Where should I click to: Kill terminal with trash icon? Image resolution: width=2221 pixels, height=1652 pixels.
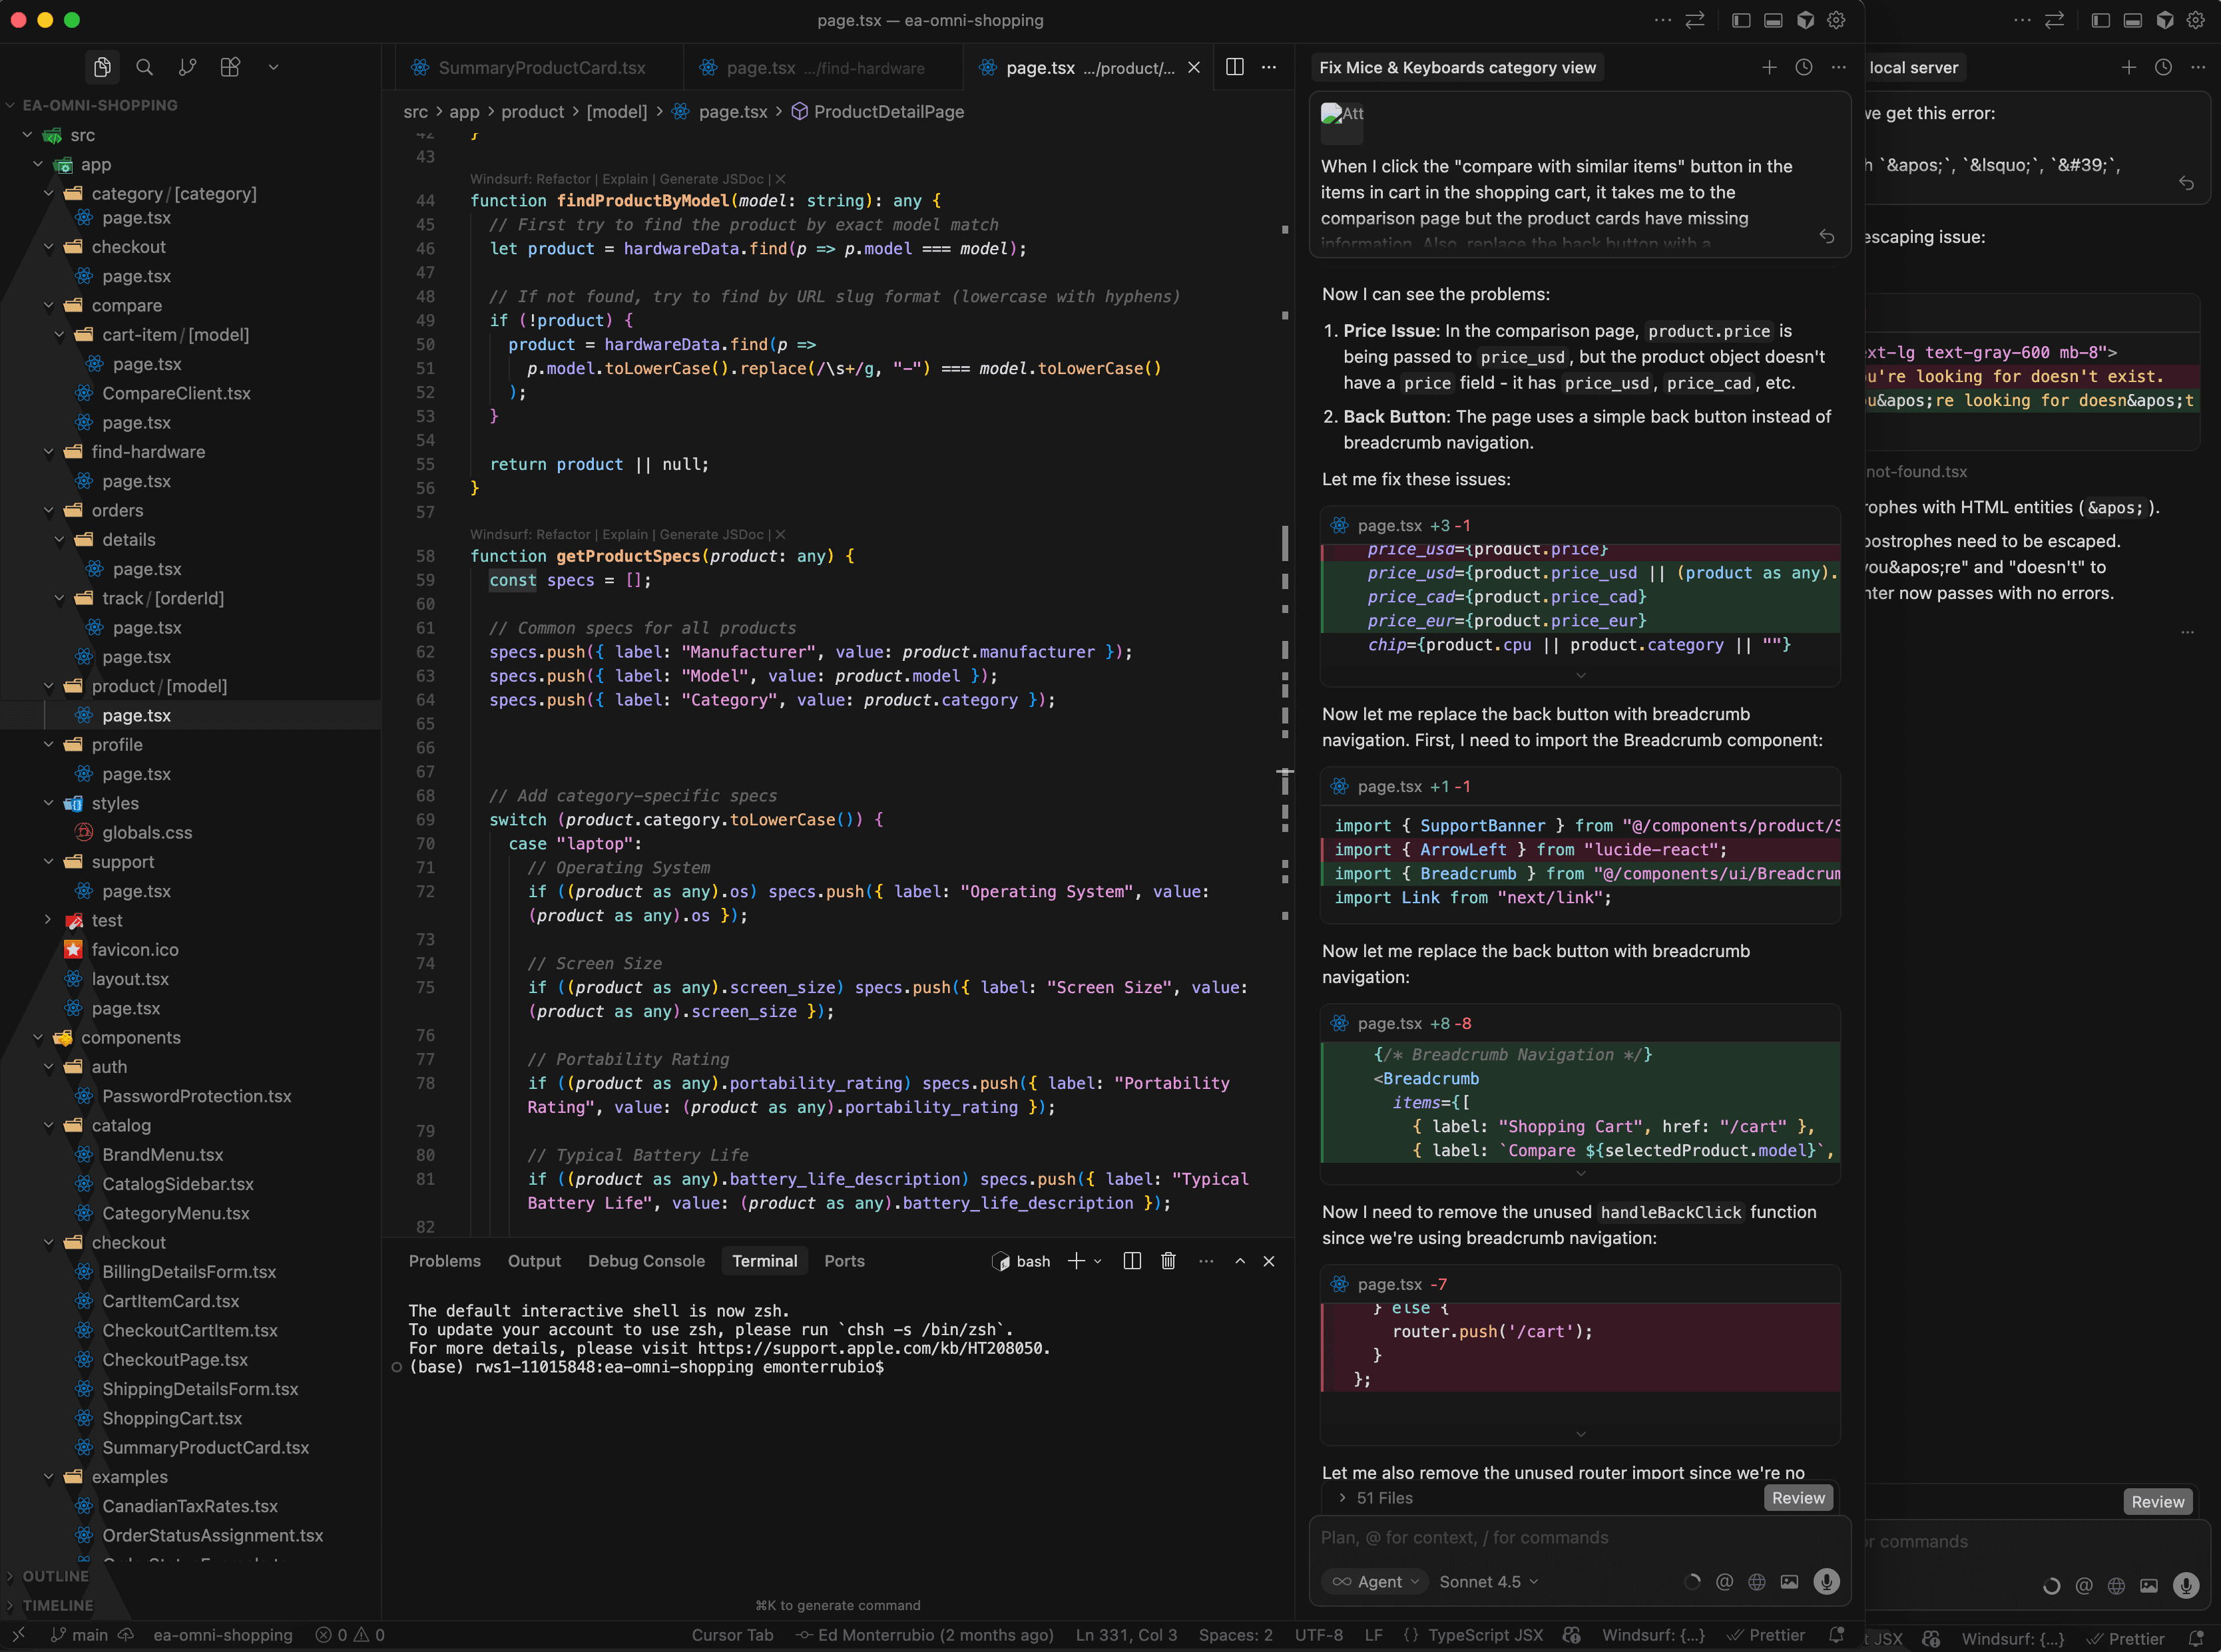(x=1168, y=1261)
